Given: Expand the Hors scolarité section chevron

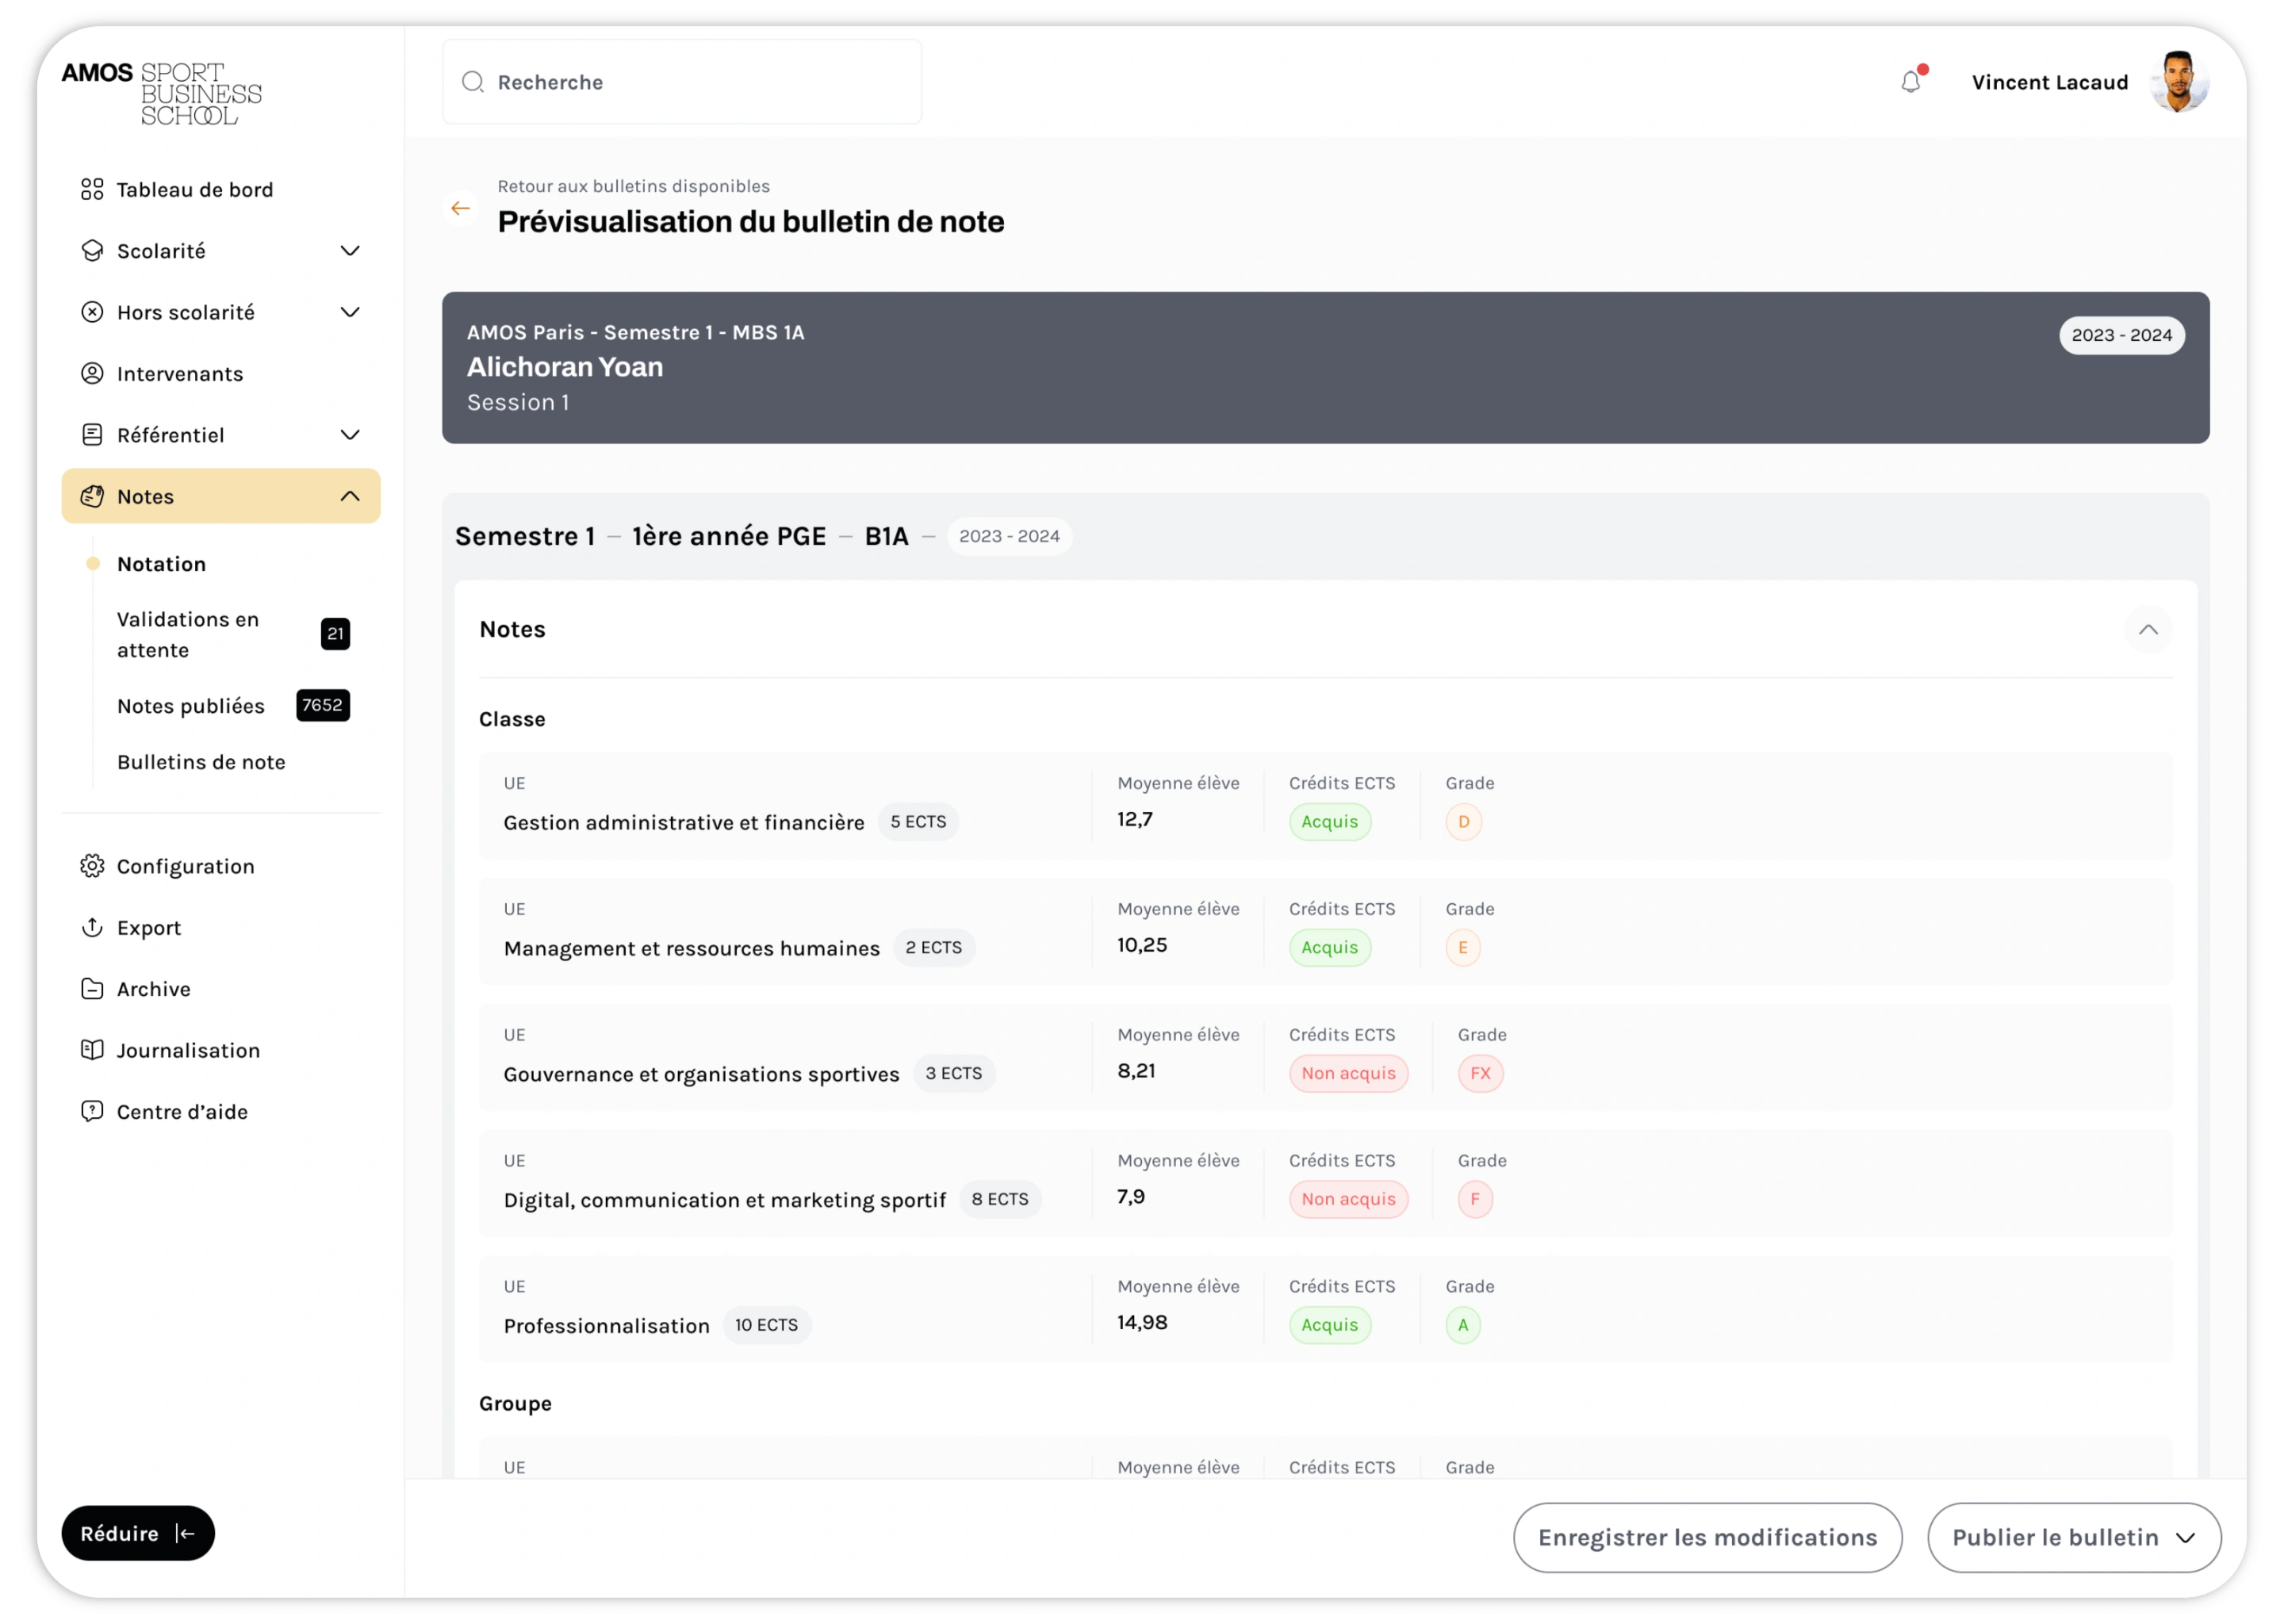Looking at the screenshot, I should click(350, 312).
